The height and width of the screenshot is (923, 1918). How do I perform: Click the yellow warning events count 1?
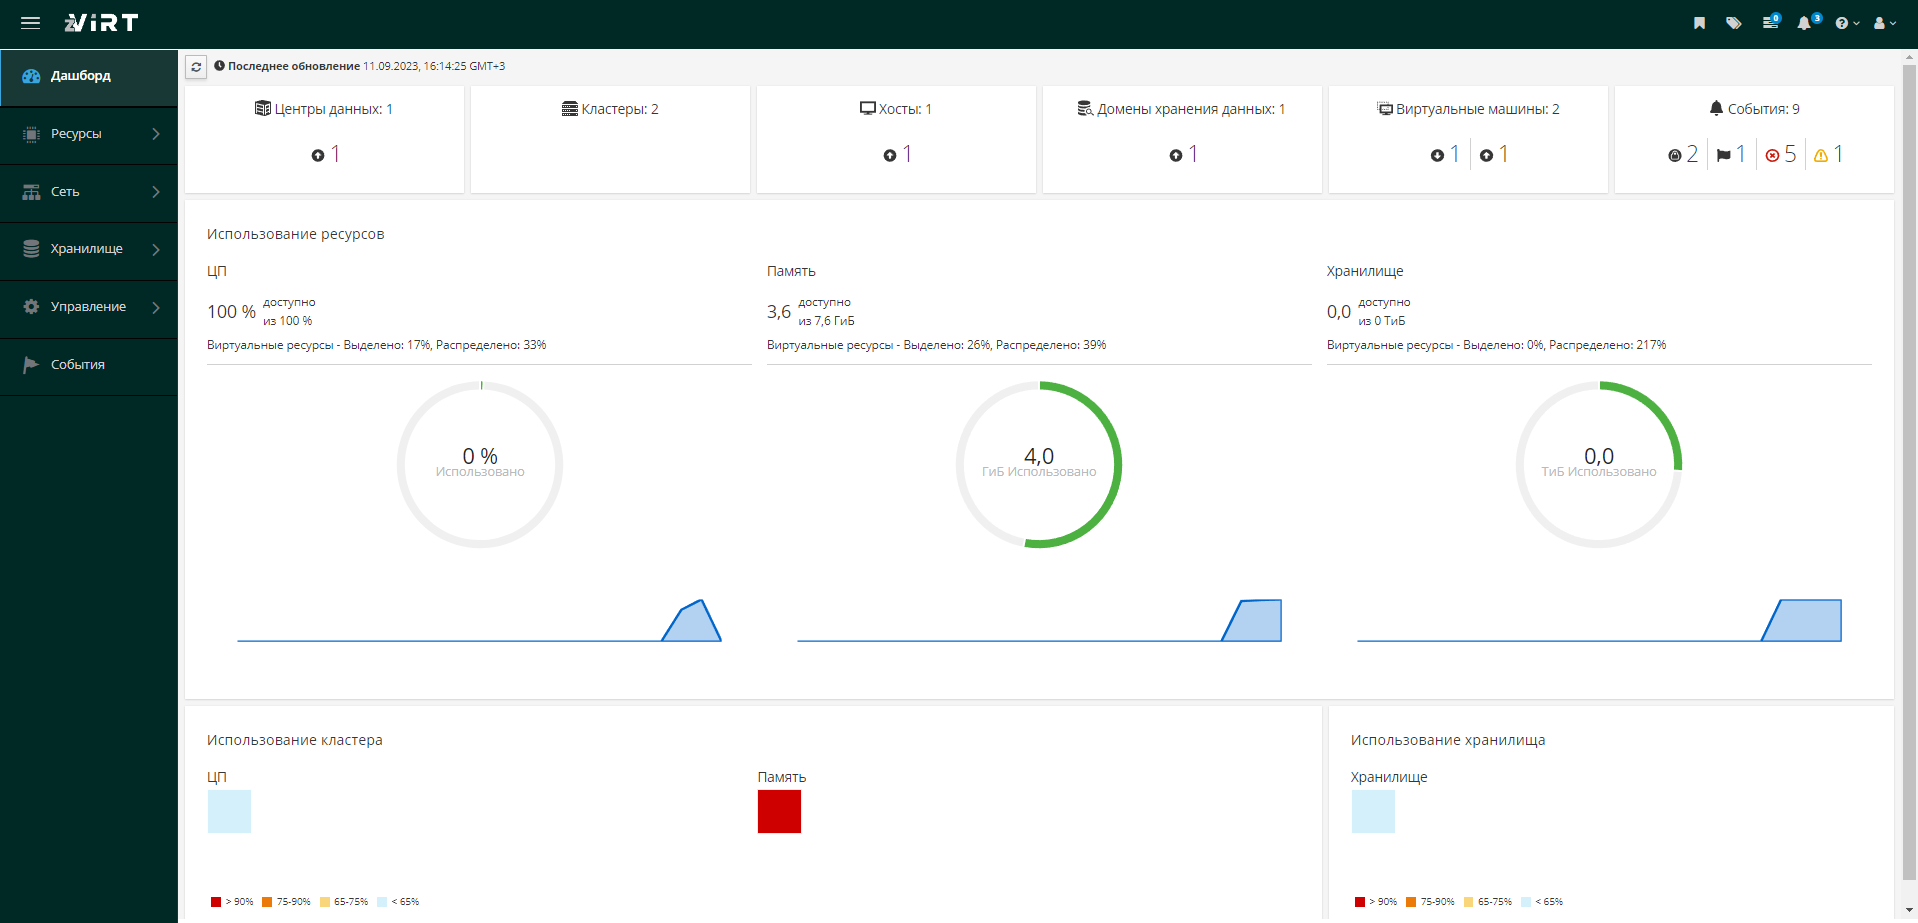1829,154
